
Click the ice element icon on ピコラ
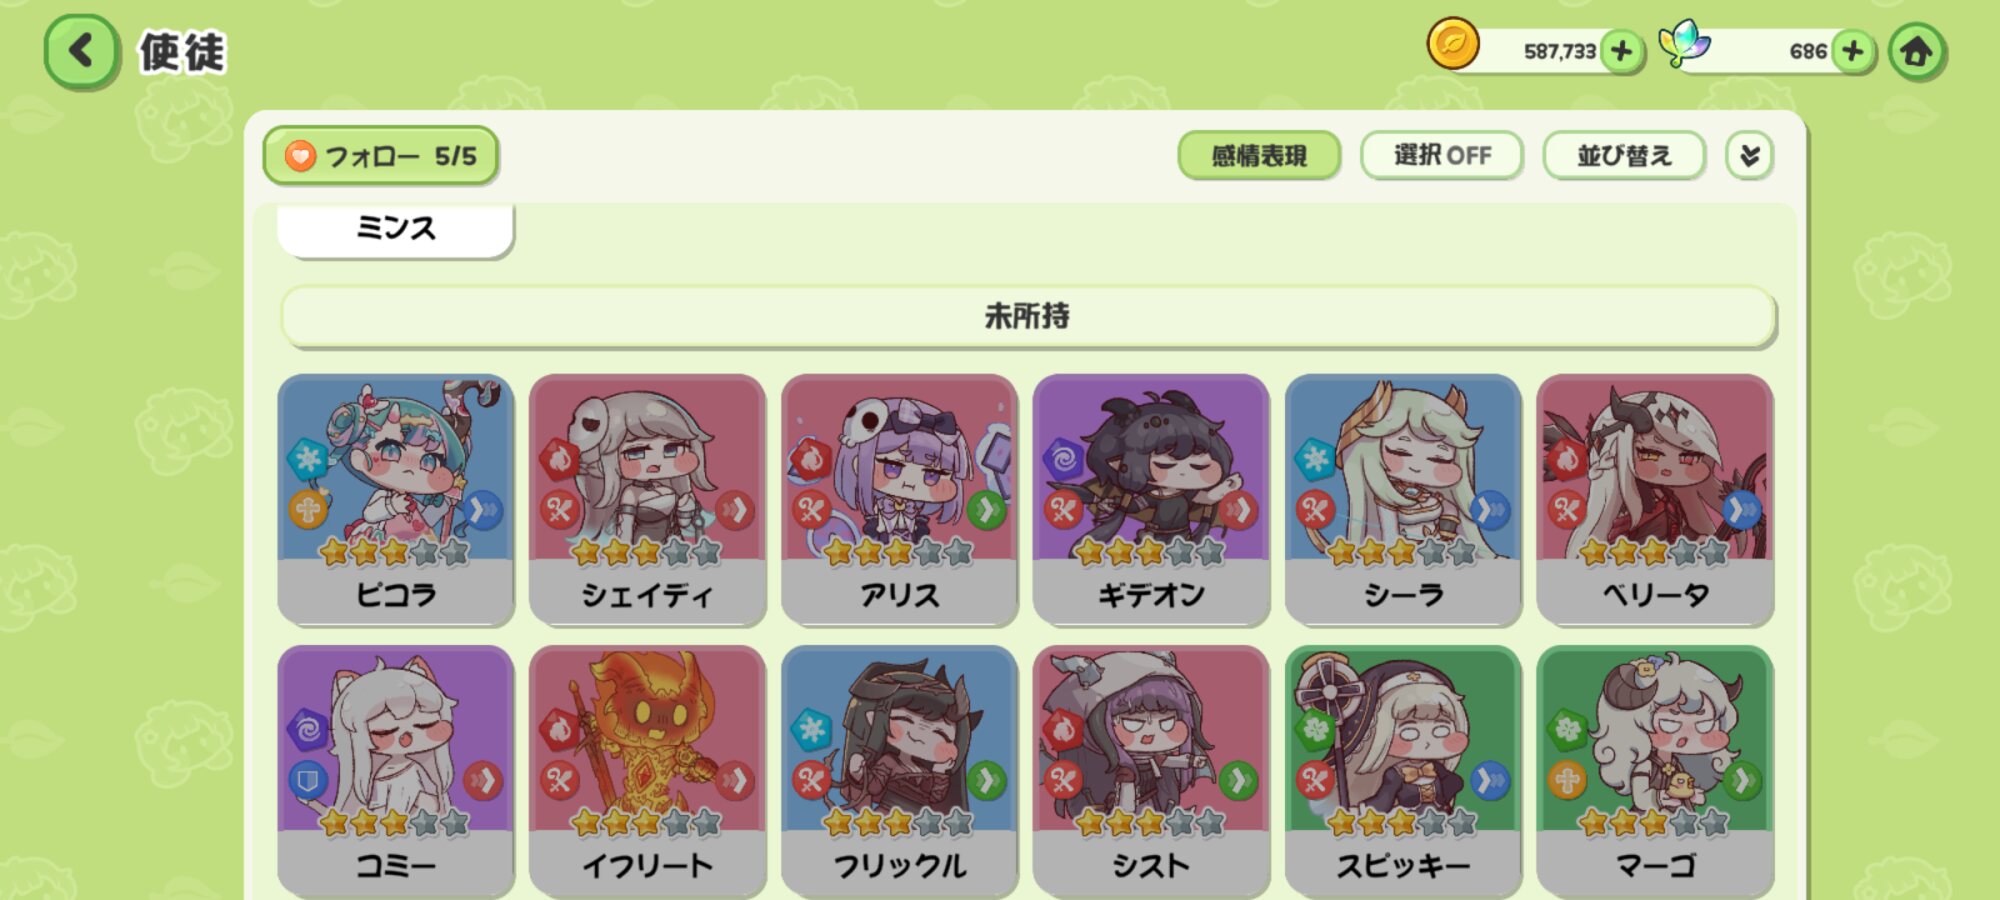(307, 459)
